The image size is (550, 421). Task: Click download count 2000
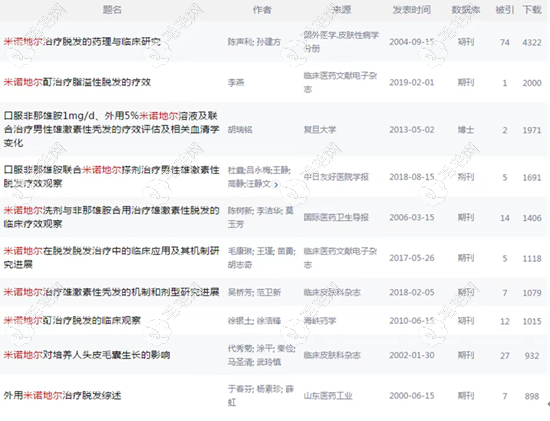click(x=532, y=83)
